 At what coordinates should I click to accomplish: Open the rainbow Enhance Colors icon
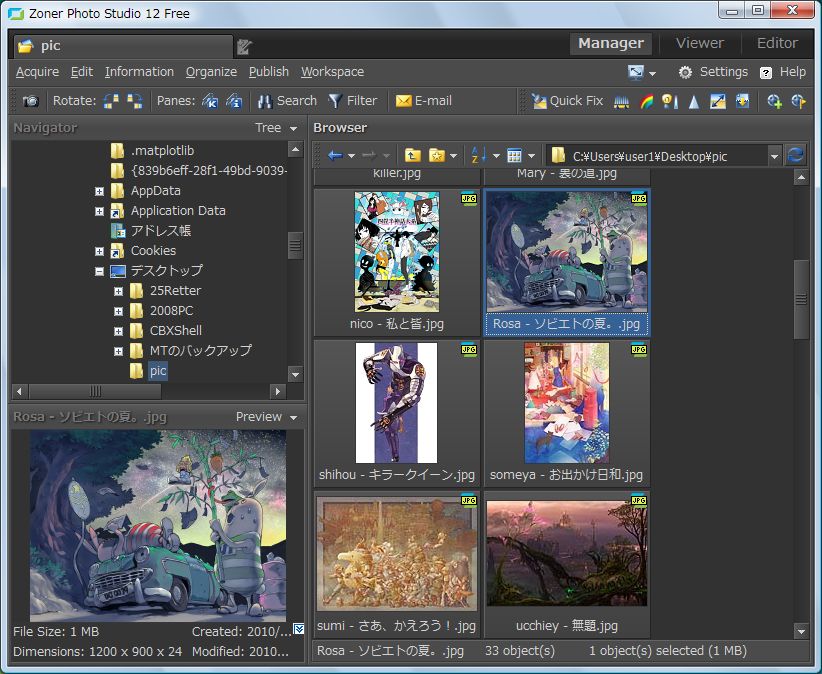tap(646, 101)
